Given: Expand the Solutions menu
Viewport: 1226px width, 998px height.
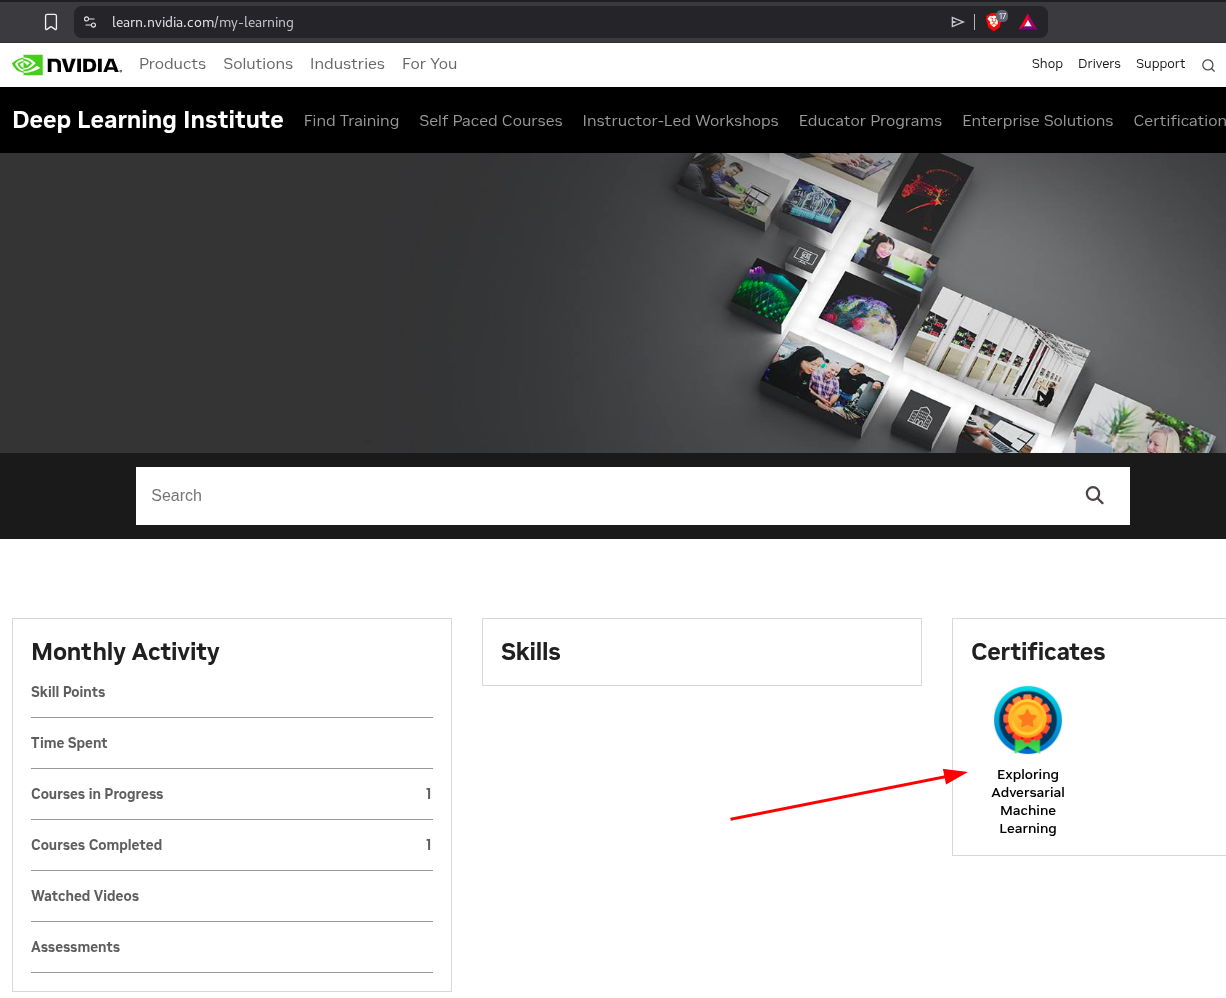Looking at the screenshot, I should (x=258, y=64).
